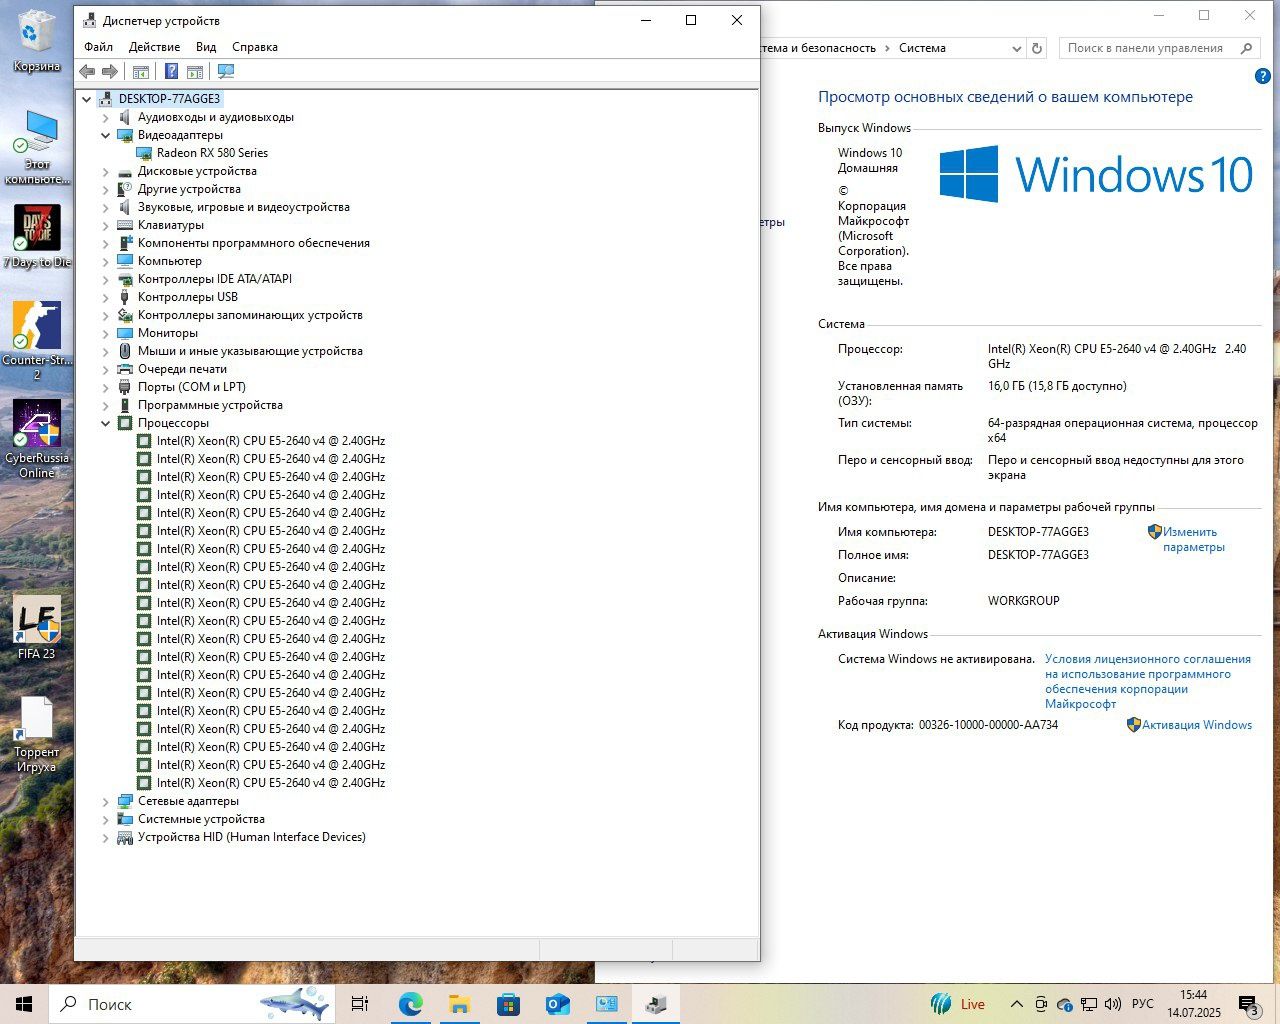Collapse the Процессоры category

point(106,423)
